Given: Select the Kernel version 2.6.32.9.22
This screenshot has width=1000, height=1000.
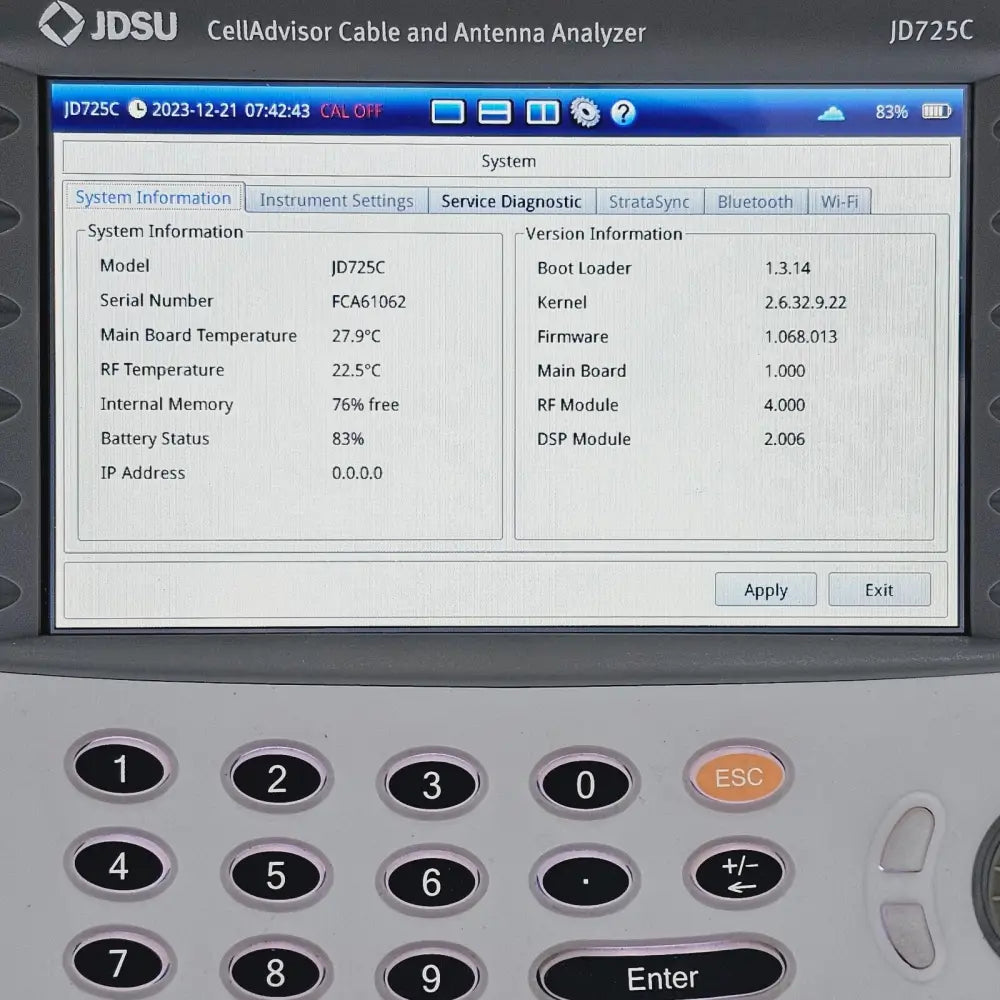Looking at the screenshot, I should click(805, 302).
